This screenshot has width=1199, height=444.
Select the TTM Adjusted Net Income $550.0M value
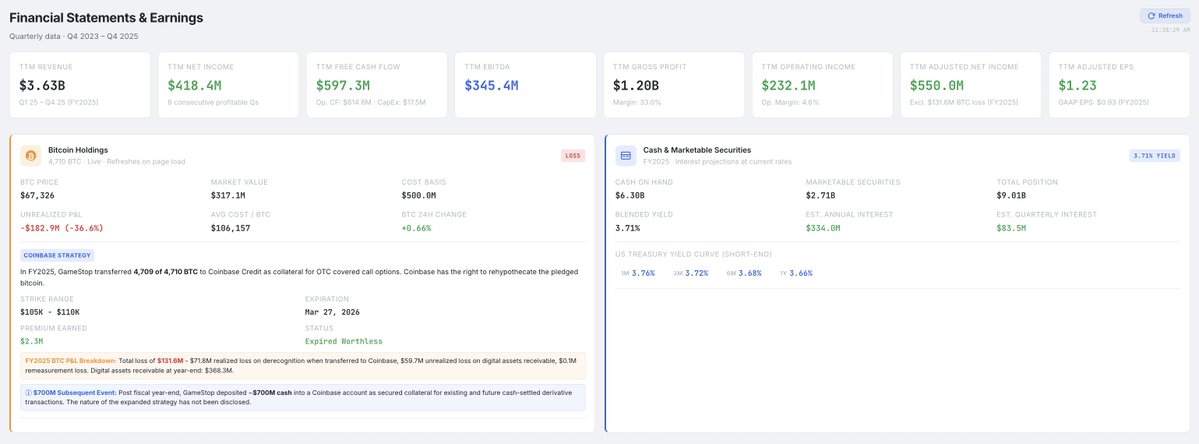pos(936,86)
